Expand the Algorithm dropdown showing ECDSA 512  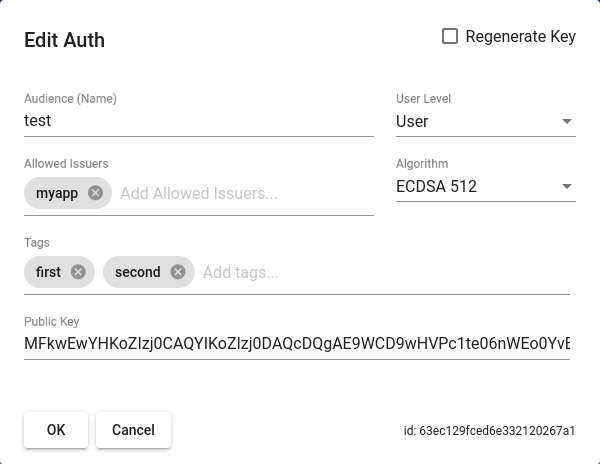coord(485,186)
